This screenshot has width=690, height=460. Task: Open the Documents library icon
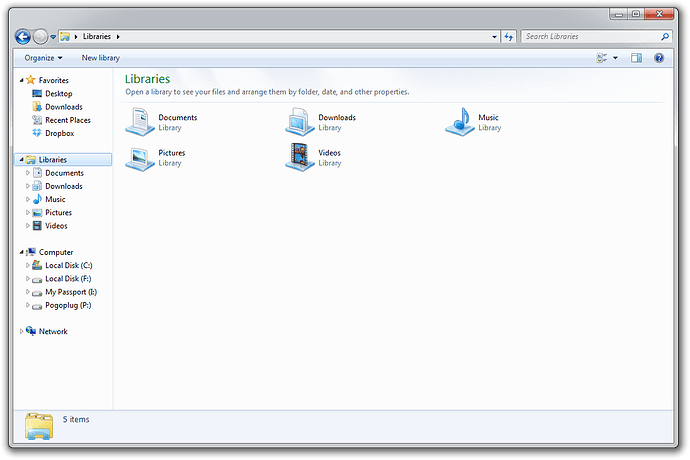140,122
